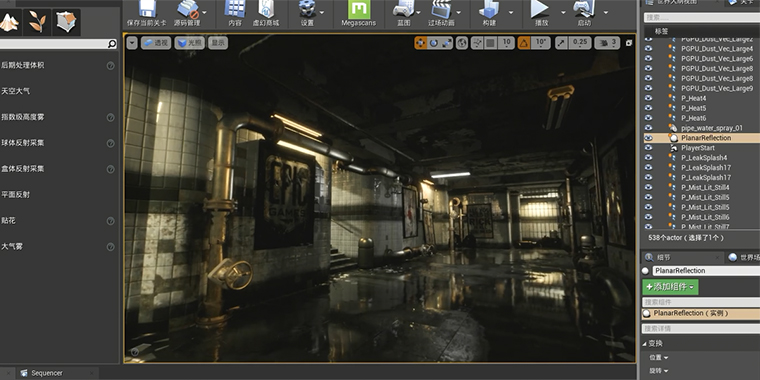Select the translate gizmo tool in viewport

pos(421,43)
